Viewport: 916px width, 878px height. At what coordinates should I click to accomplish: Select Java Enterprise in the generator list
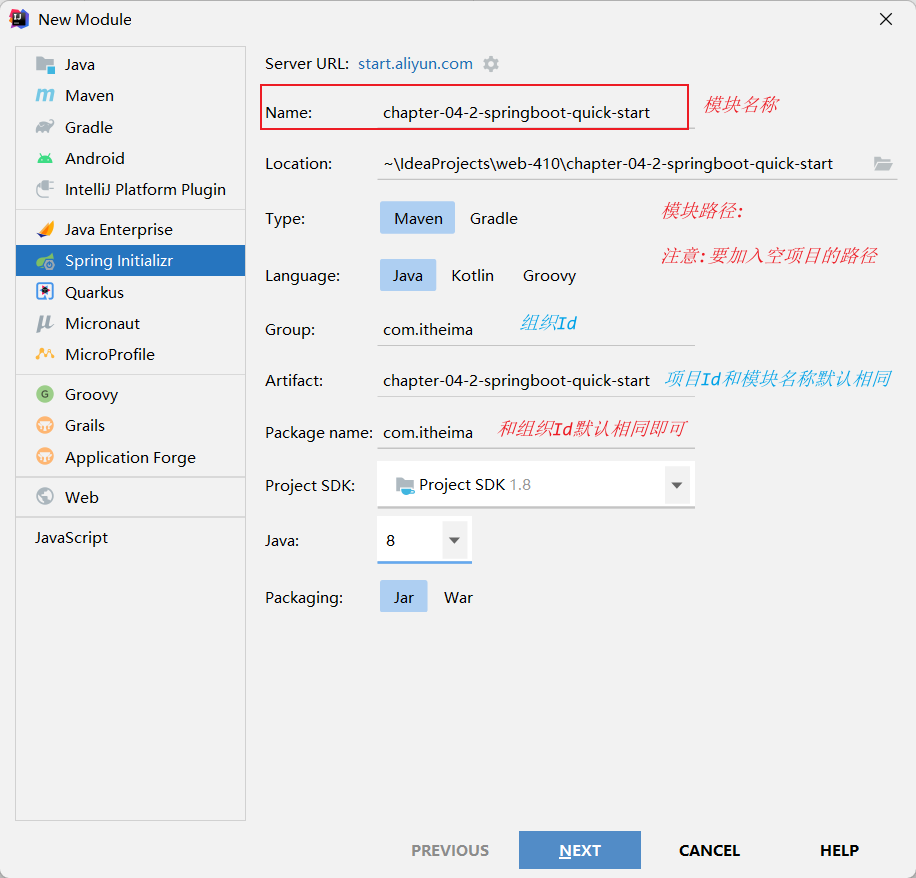tap(118, 230)
